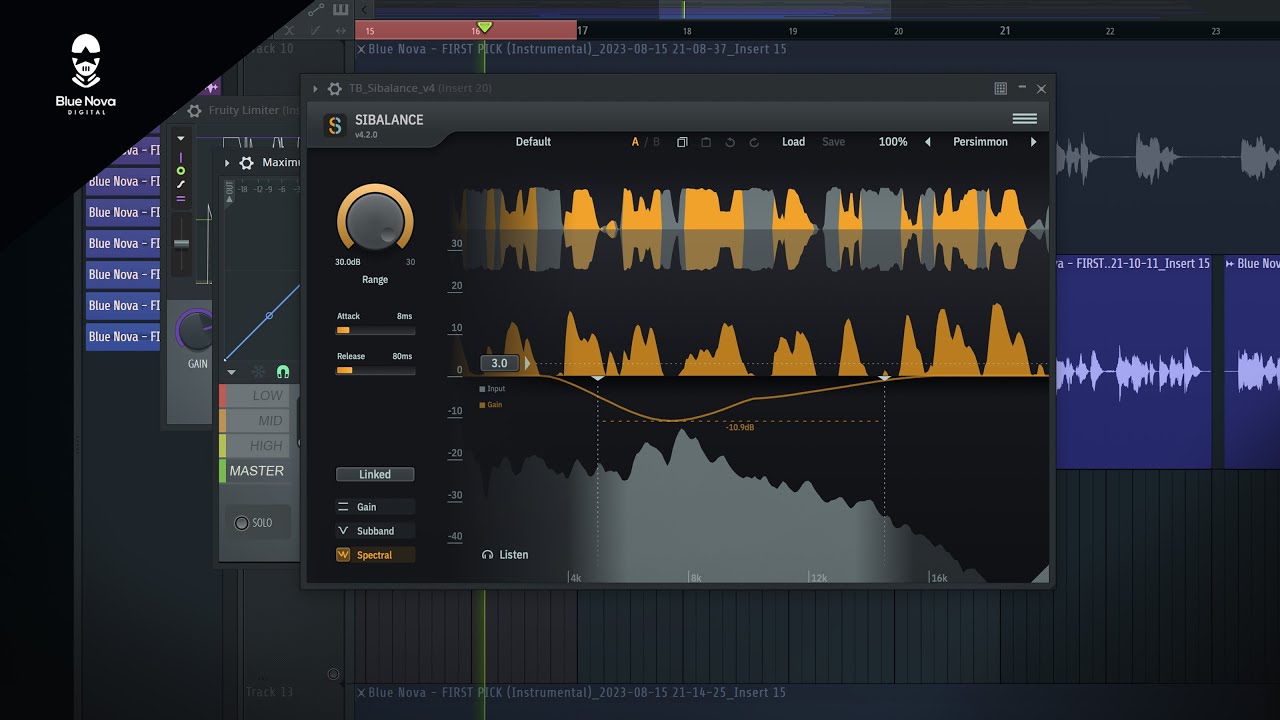Click the snowflake freeze icon in Maximus
This screenshot has height=720, width=1280.
pyautogui.click(x=258, y=372)
